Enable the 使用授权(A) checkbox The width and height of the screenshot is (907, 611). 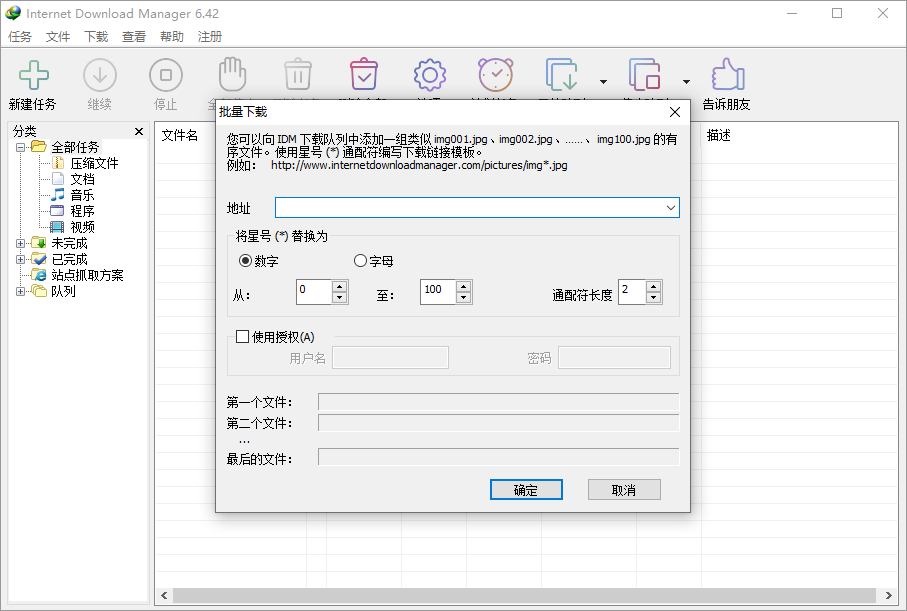tap(241, 336)
